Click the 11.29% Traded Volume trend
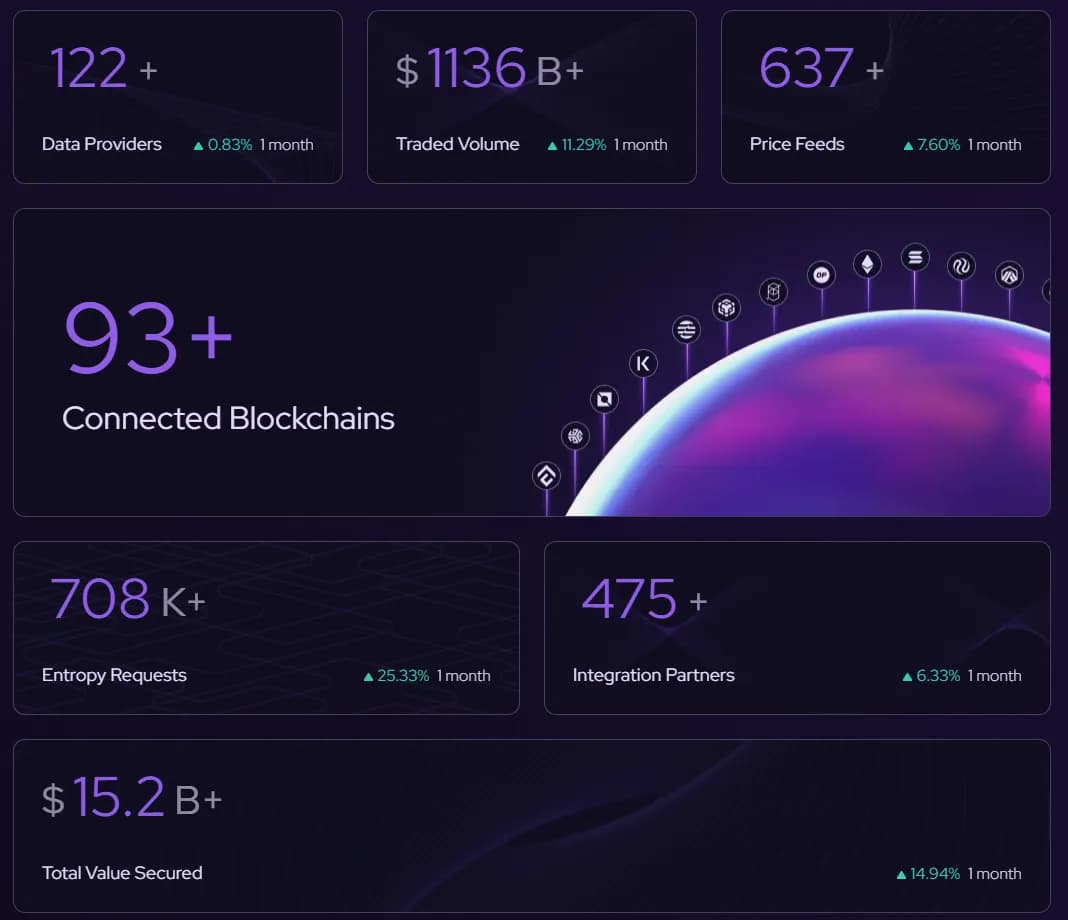 tap(577, 145)
